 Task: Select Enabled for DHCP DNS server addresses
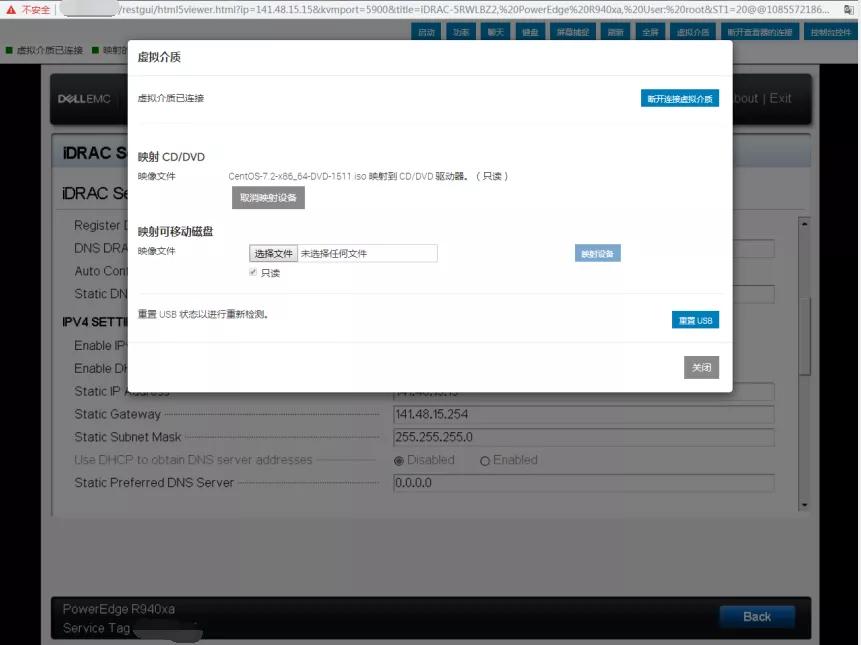click(x=485, y=459)
